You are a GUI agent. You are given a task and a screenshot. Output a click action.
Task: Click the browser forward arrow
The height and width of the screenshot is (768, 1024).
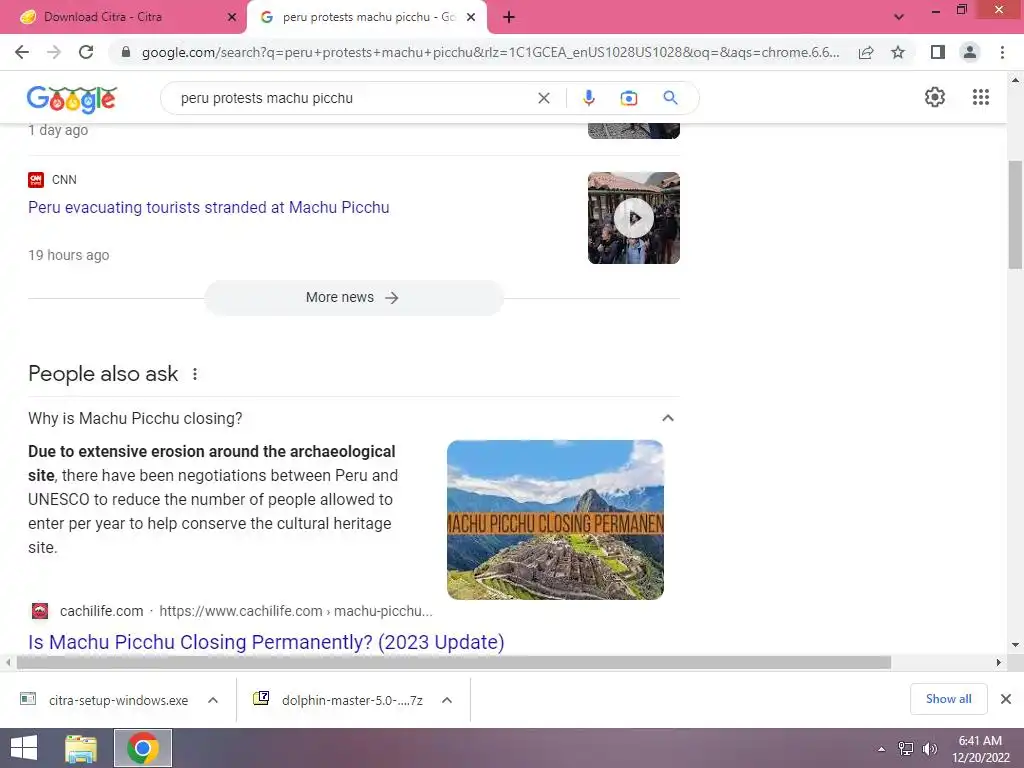point(54,52)
